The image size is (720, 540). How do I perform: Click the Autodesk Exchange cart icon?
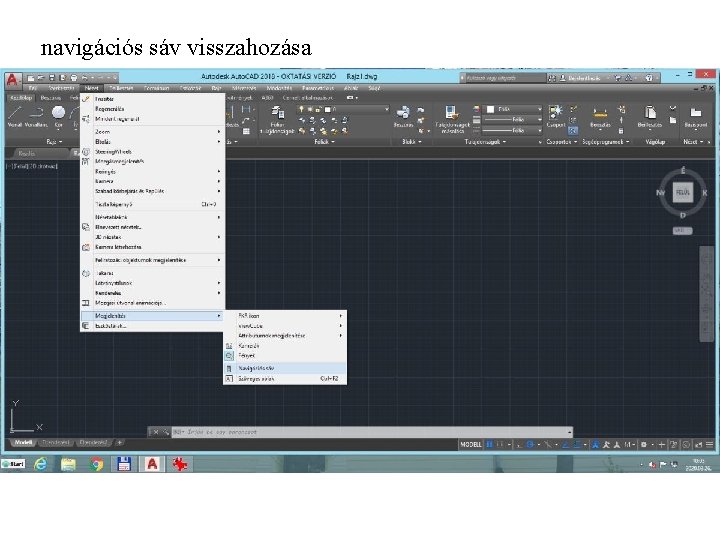(x=618, y=78)
